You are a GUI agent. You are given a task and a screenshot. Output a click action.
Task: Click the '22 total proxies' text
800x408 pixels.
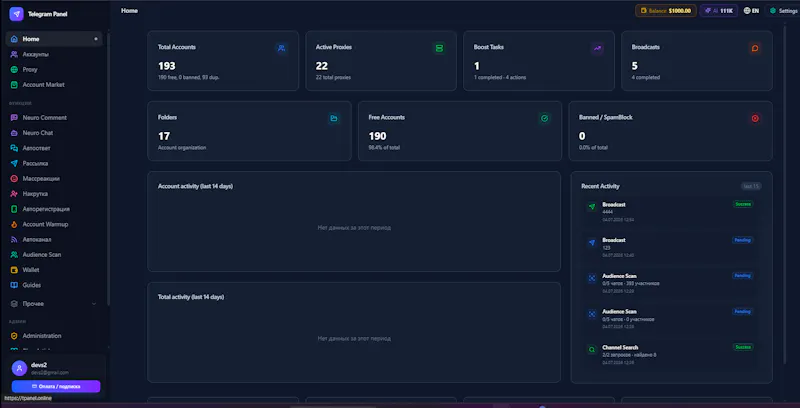[x=333, y=78]
